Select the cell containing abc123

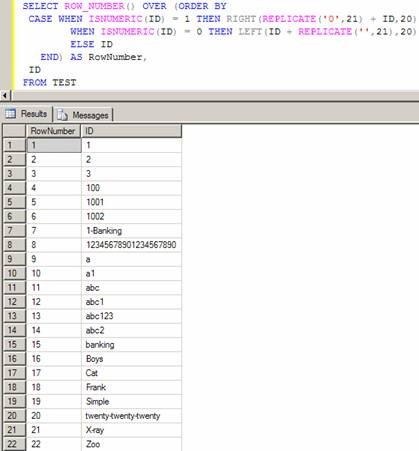tap(131, 316)
